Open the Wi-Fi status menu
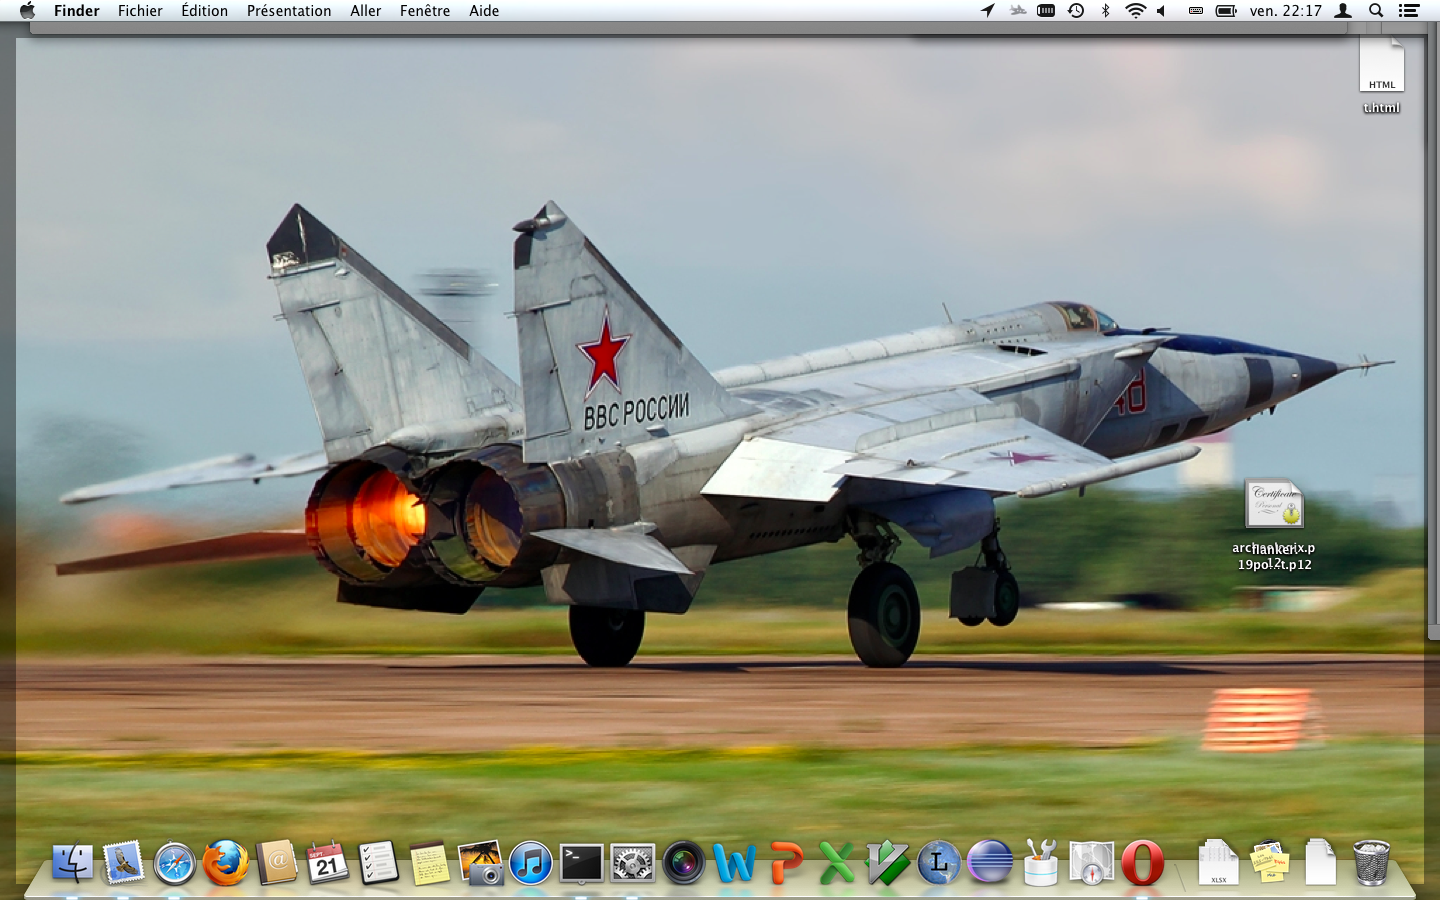The height and width of the screenshot is (900, 1440). tap(1135, 11)
